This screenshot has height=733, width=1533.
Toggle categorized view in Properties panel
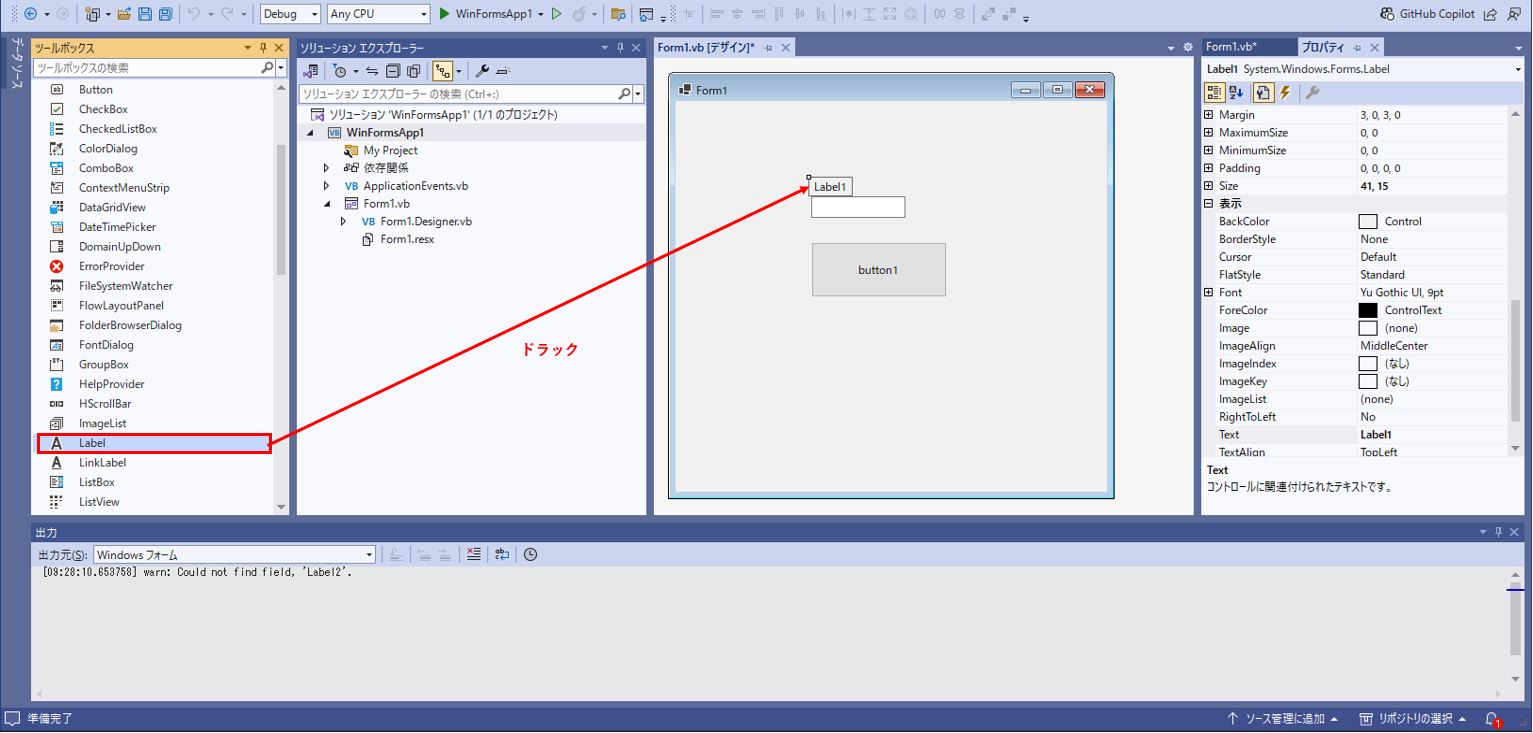(1214, 93)
